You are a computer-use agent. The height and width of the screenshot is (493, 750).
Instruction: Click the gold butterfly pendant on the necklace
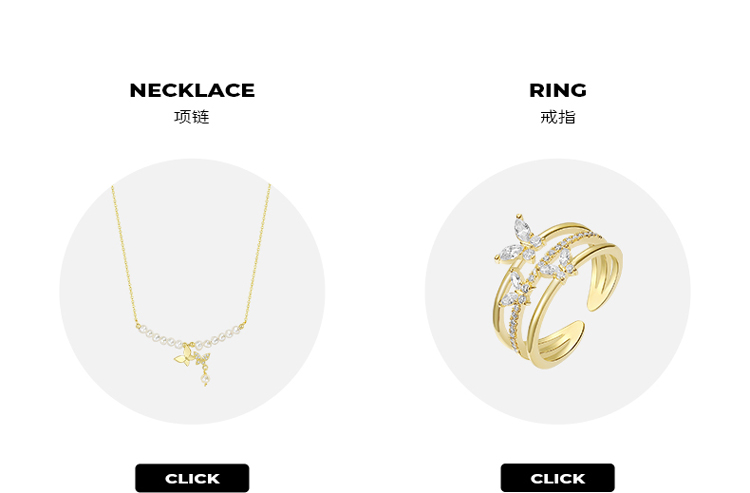click(184, 356)
